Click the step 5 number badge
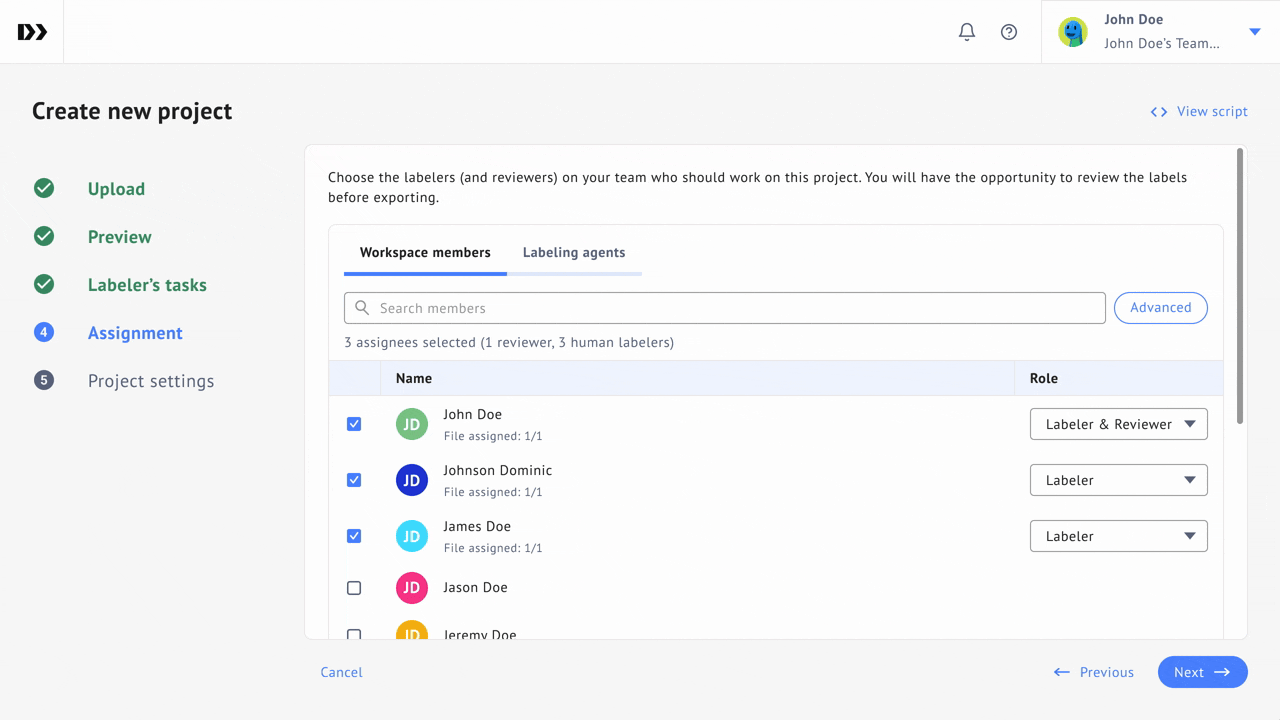Image resolution: width=1280 pixels, height=720 pixels. (44, 381)
